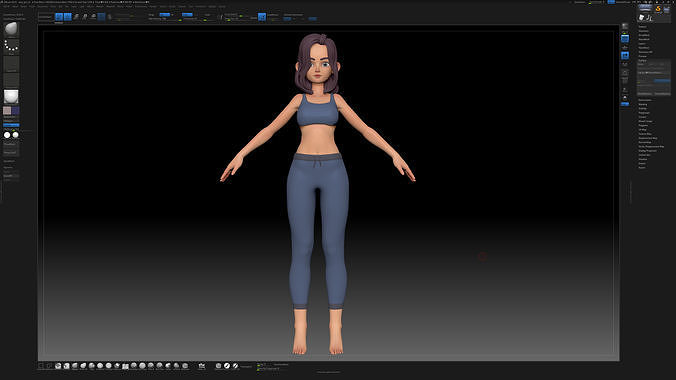Collapse the Surface subpalette

(x=642, y=60)
